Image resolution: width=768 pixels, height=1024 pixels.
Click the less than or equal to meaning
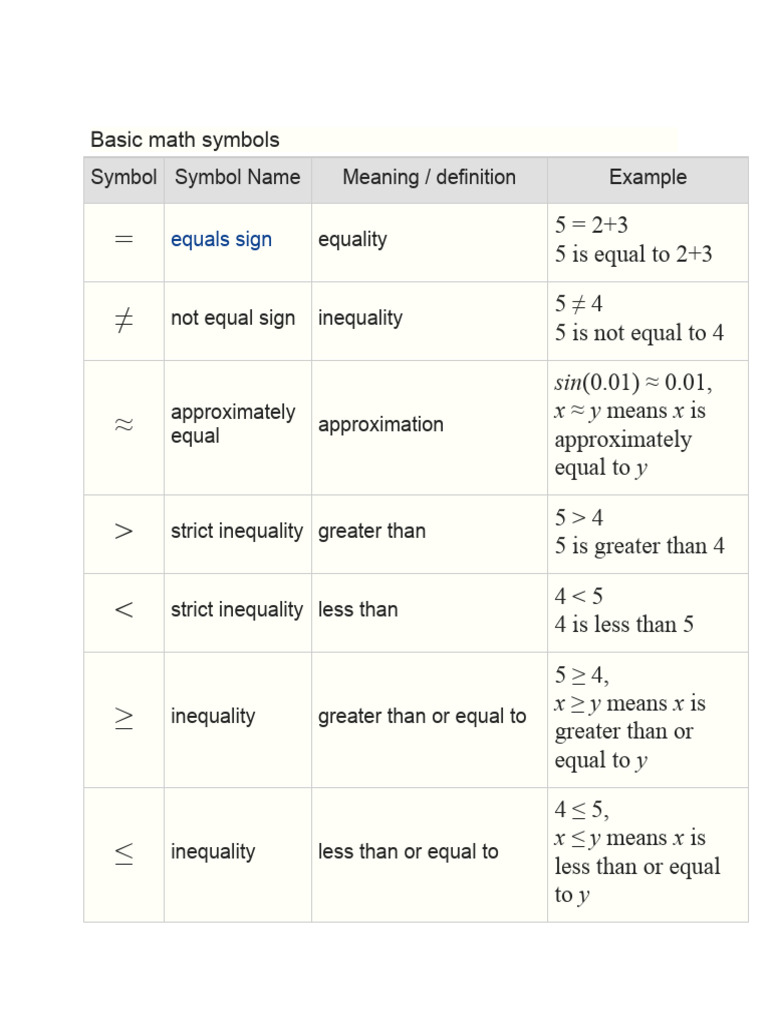[407, 852]
